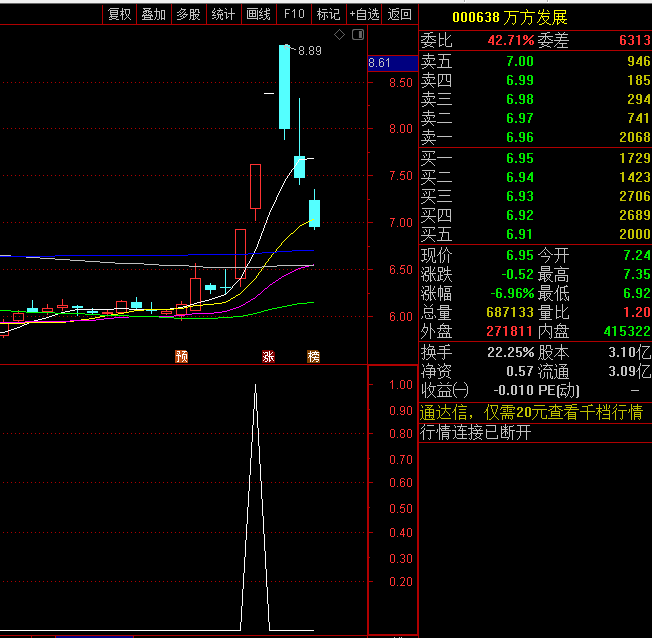Screen dimensions: 652x638
Task: Click the 8.61 price axis marker
Action: pyautogui.click(x=393, y=63)
